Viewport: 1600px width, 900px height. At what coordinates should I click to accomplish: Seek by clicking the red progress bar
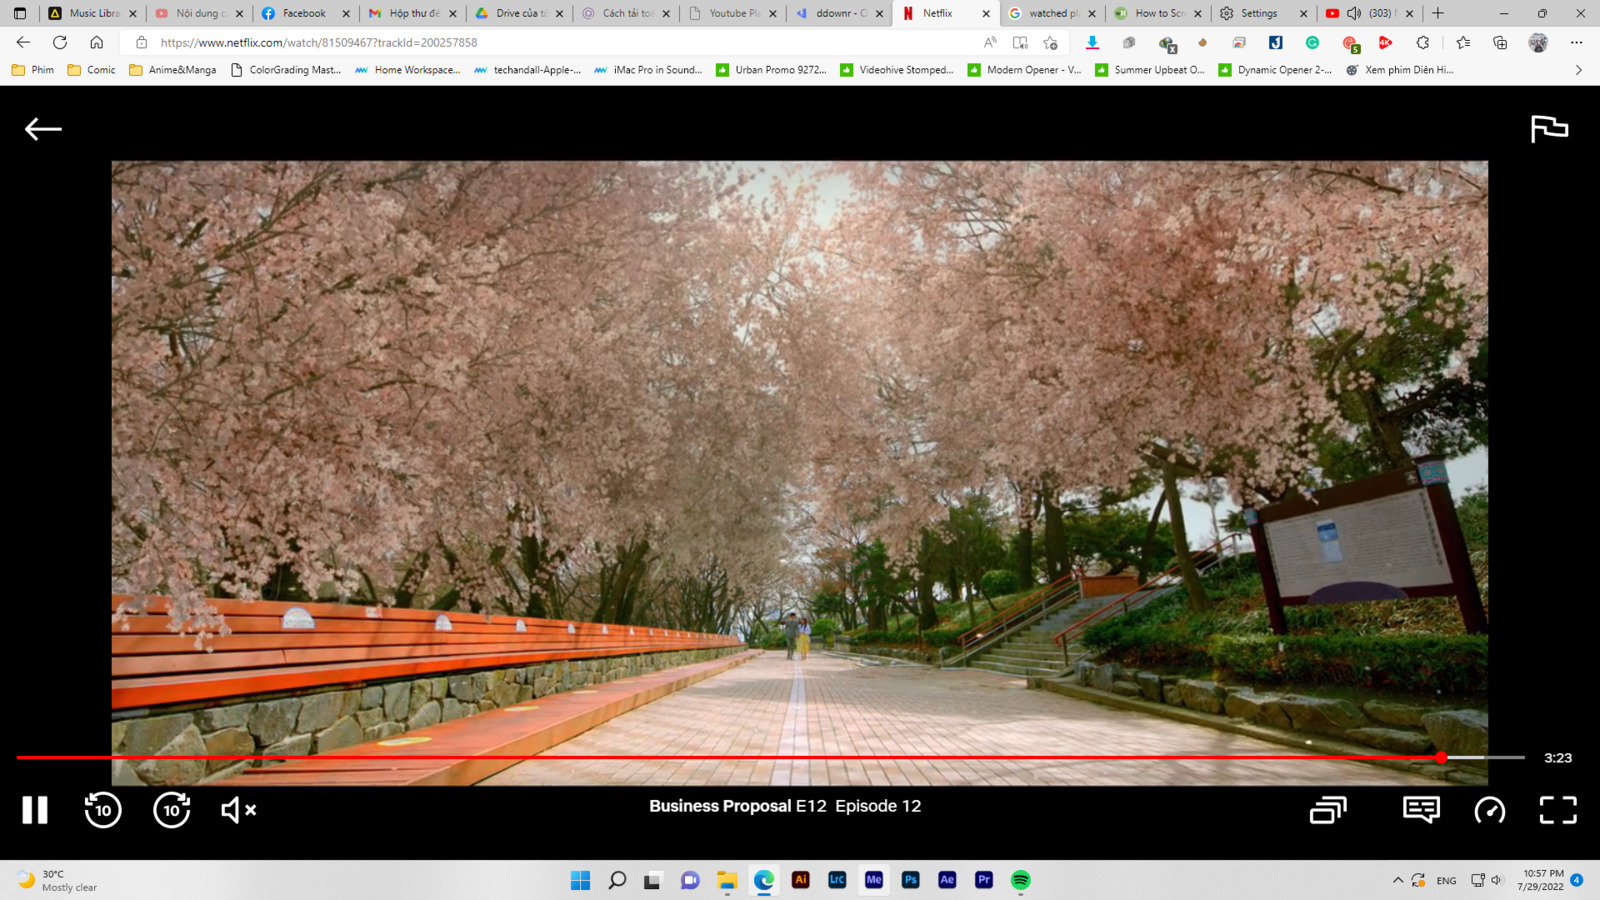coord(728,757)
